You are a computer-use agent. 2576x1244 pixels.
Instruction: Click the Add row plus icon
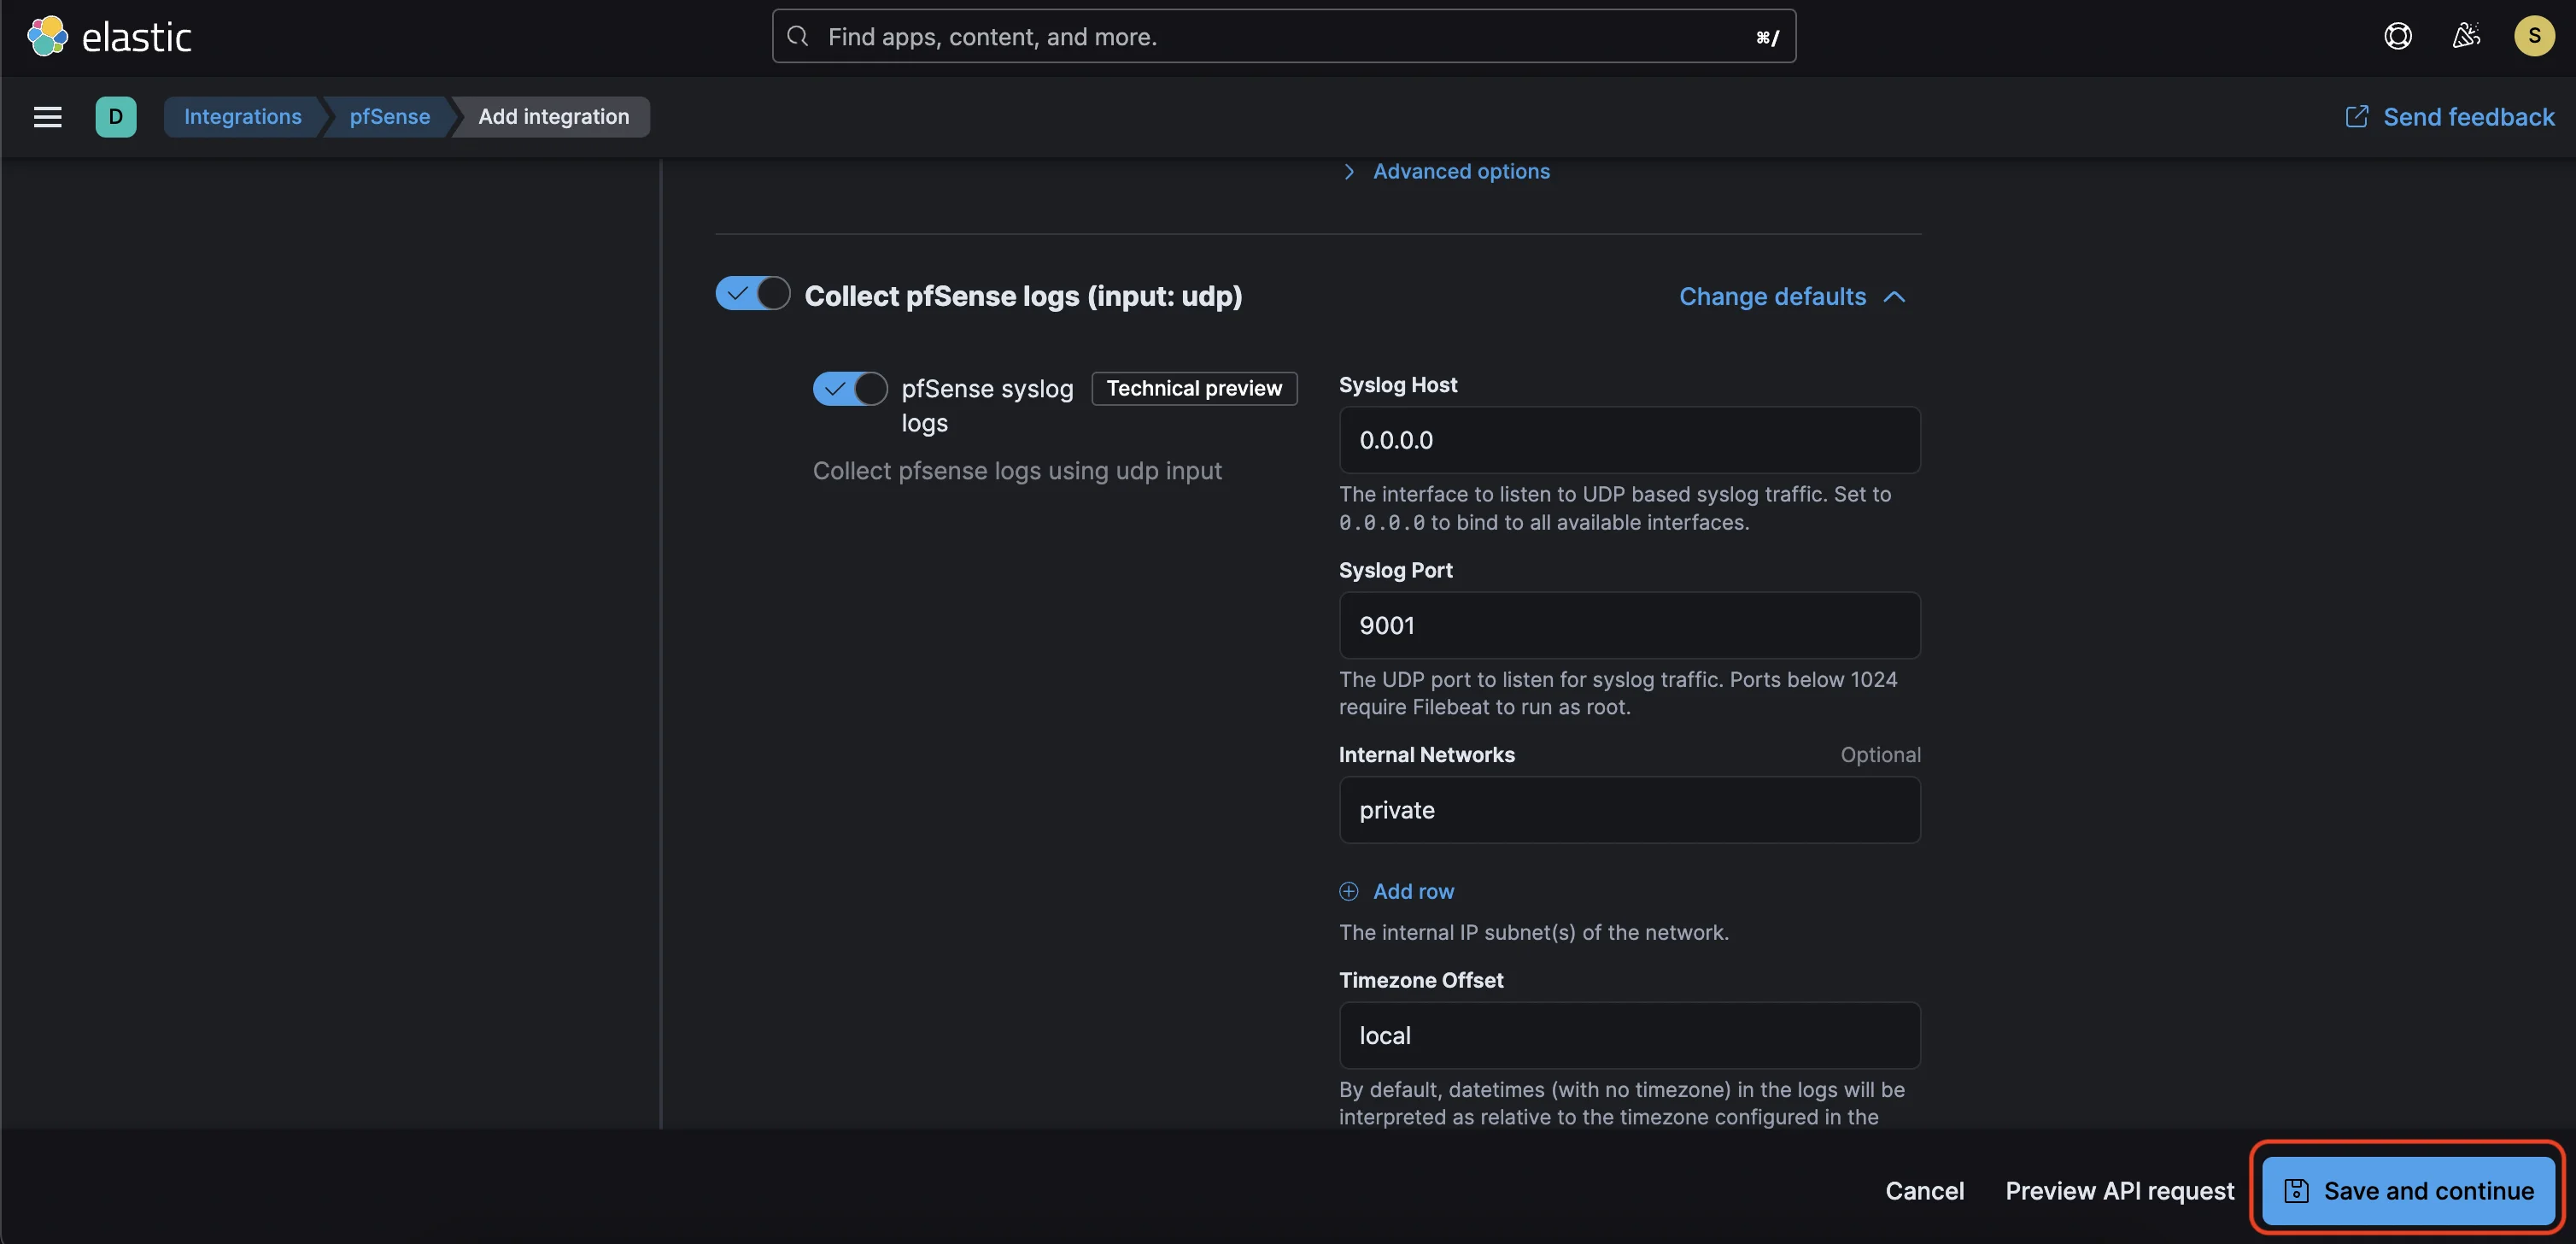point(1348,891)
